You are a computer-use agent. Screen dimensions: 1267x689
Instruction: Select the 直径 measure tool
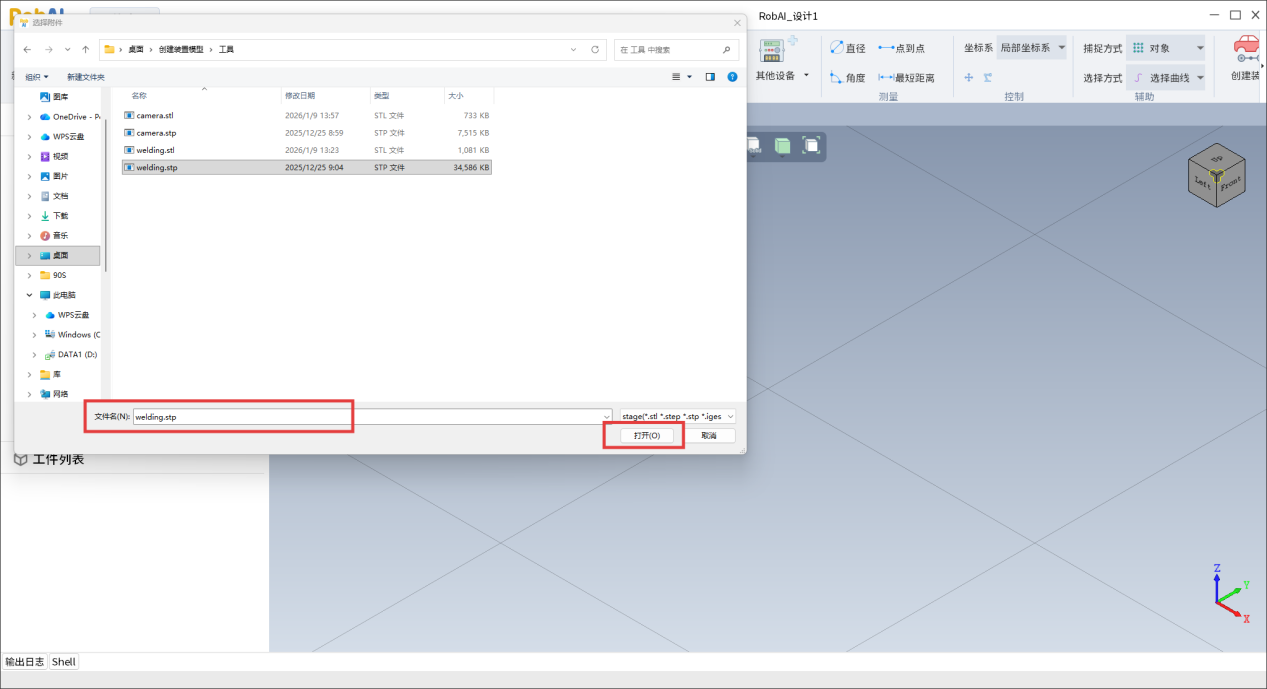point(848,48)
